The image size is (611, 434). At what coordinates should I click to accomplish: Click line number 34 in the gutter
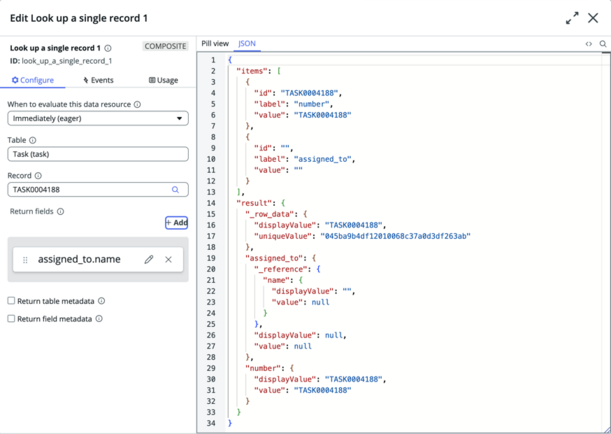point(211,423)
